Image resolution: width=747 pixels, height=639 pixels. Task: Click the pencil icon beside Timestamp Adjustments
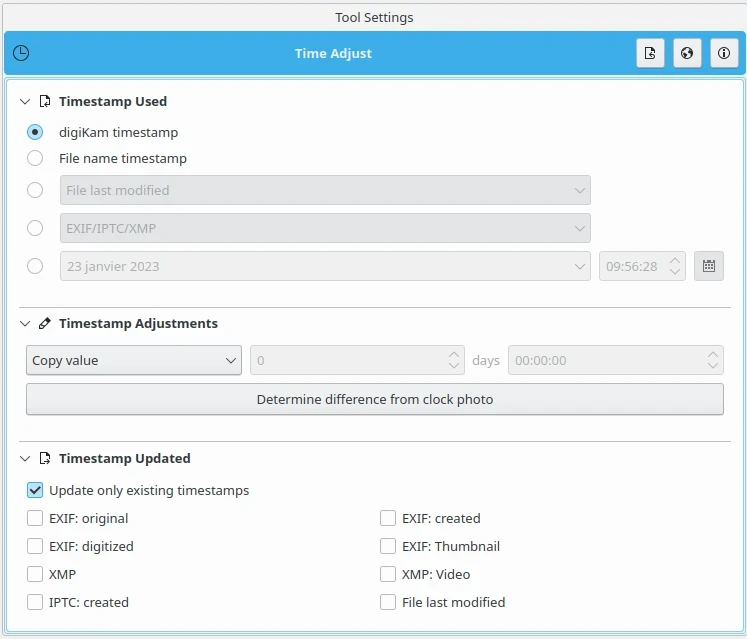click(x=45, y=324)
